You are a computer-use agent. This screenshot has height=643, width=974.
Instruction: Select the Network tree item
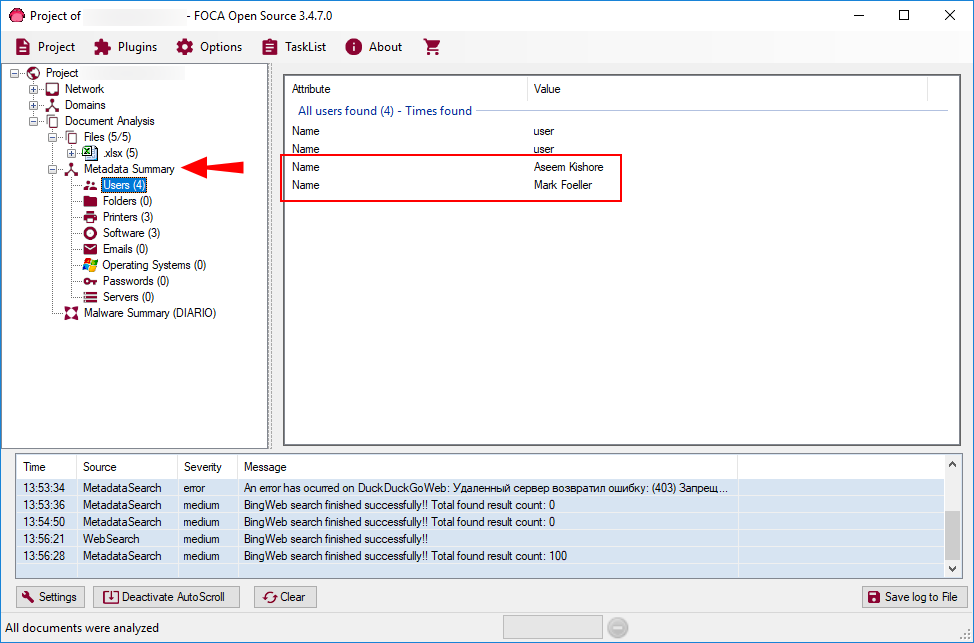click(x=84, y=89)
